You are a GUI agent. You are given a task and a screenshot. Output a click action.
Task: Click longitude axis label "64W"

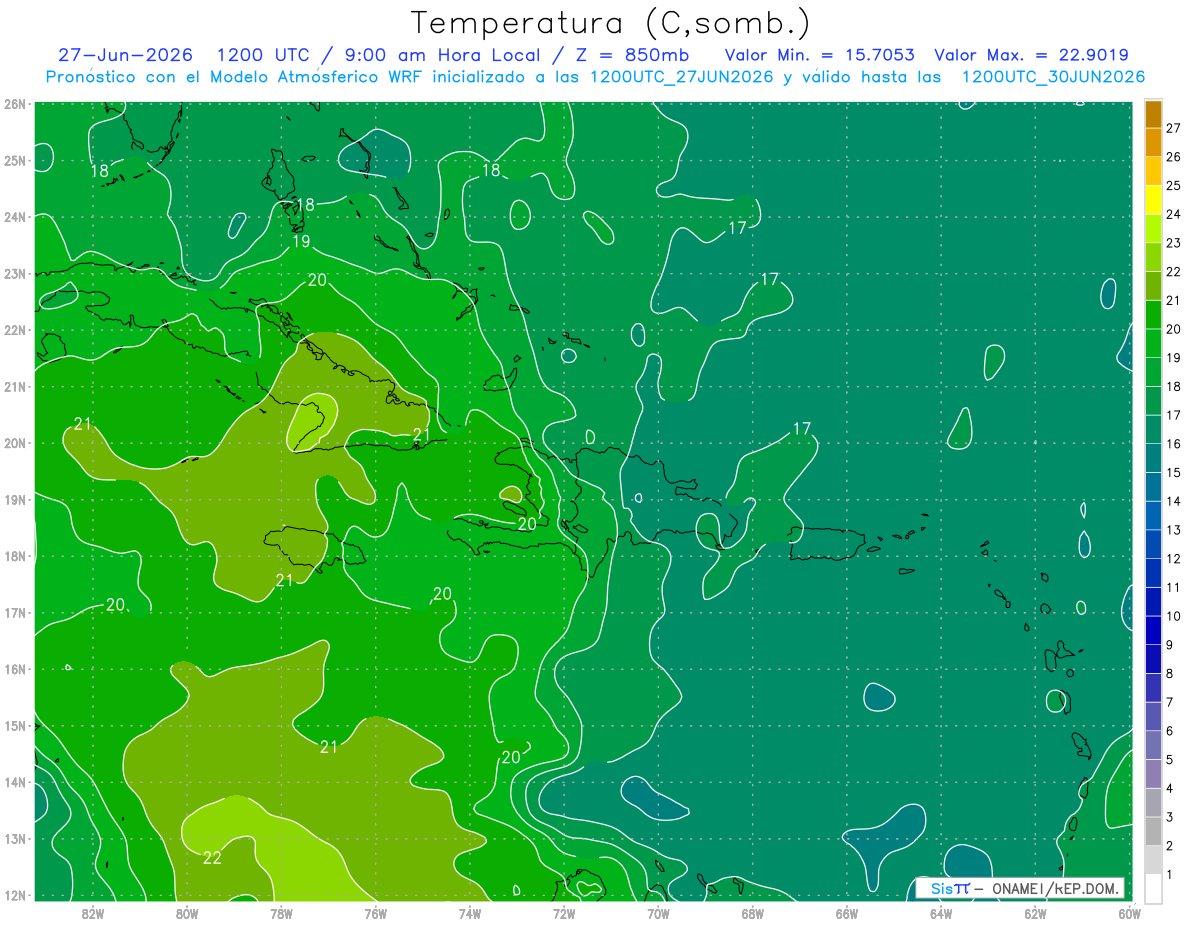pos(941,913)
